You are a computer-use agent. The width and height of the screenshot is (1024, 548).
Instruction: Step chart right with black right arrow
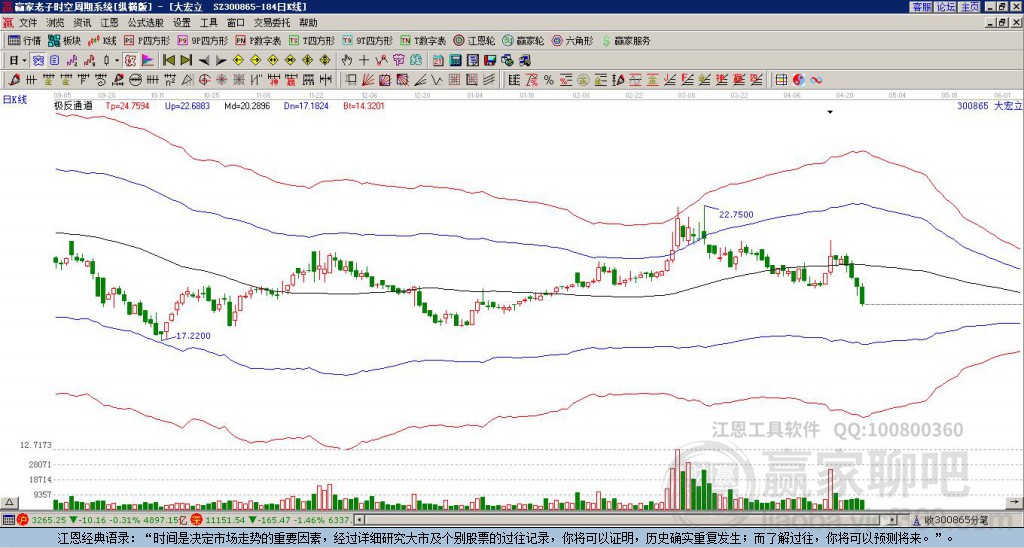[x=221, y=61]
